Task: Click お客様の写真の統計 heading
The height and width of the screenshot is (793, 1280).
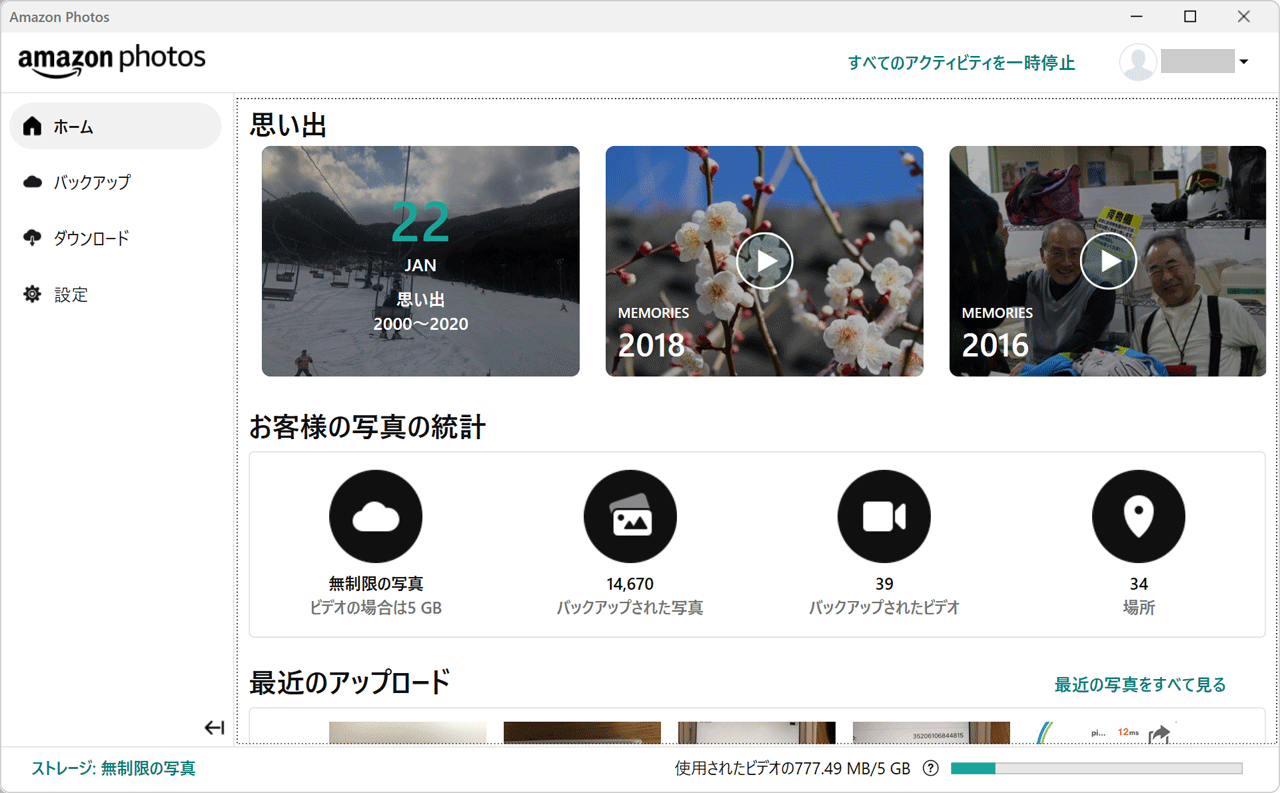Action: pos(368,428)
